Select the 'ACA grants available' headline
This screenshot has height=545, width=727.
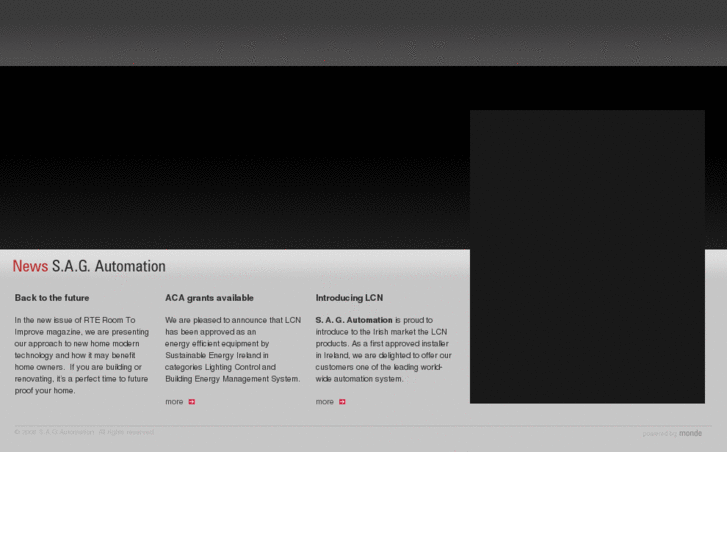pos(209,298)
